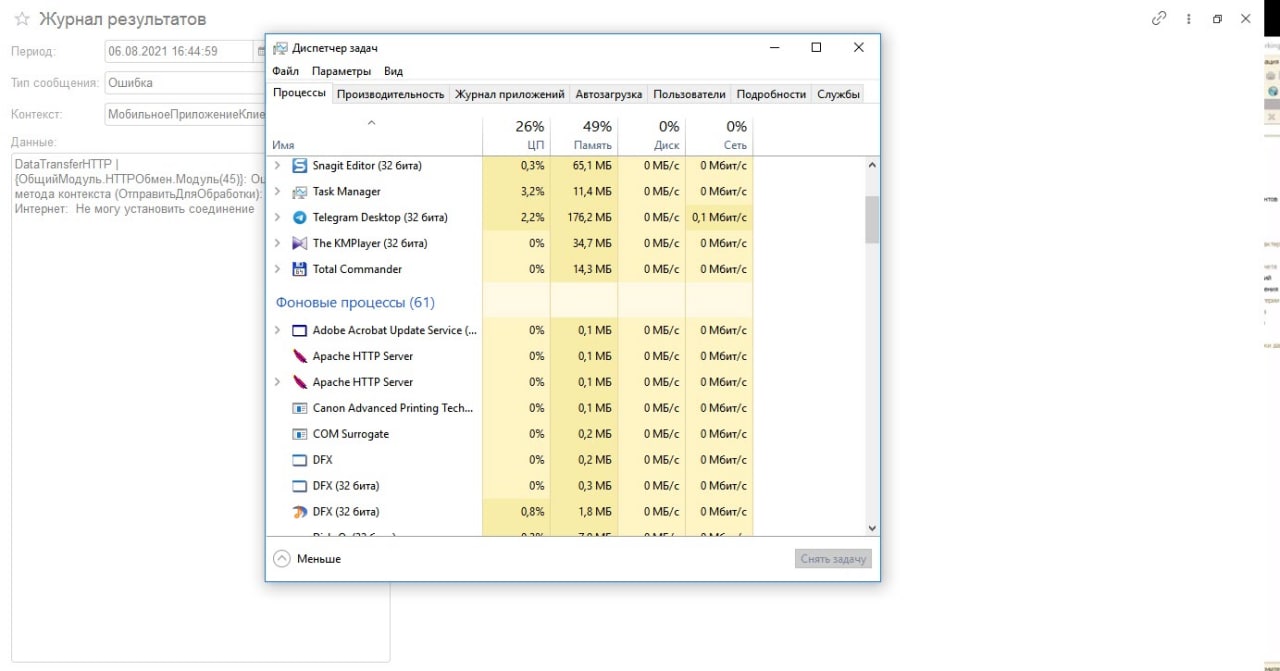Expand The KMPlayer process group
This screenshot has height=671, width=1280.
[277, 243]
